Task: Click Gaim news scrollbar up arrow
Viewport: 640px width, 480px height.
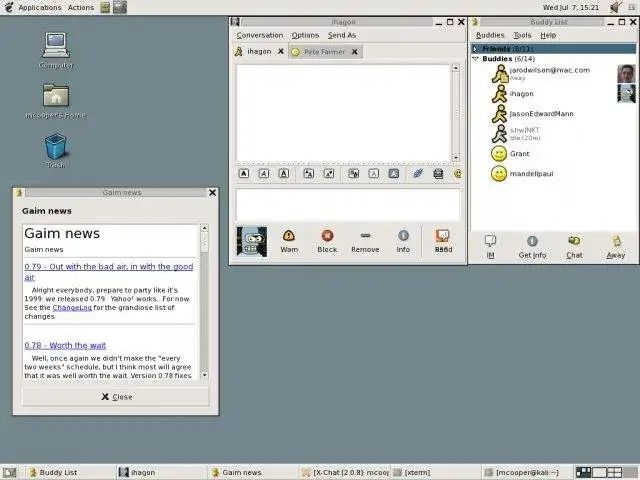Action: click(x=204, y=228)
